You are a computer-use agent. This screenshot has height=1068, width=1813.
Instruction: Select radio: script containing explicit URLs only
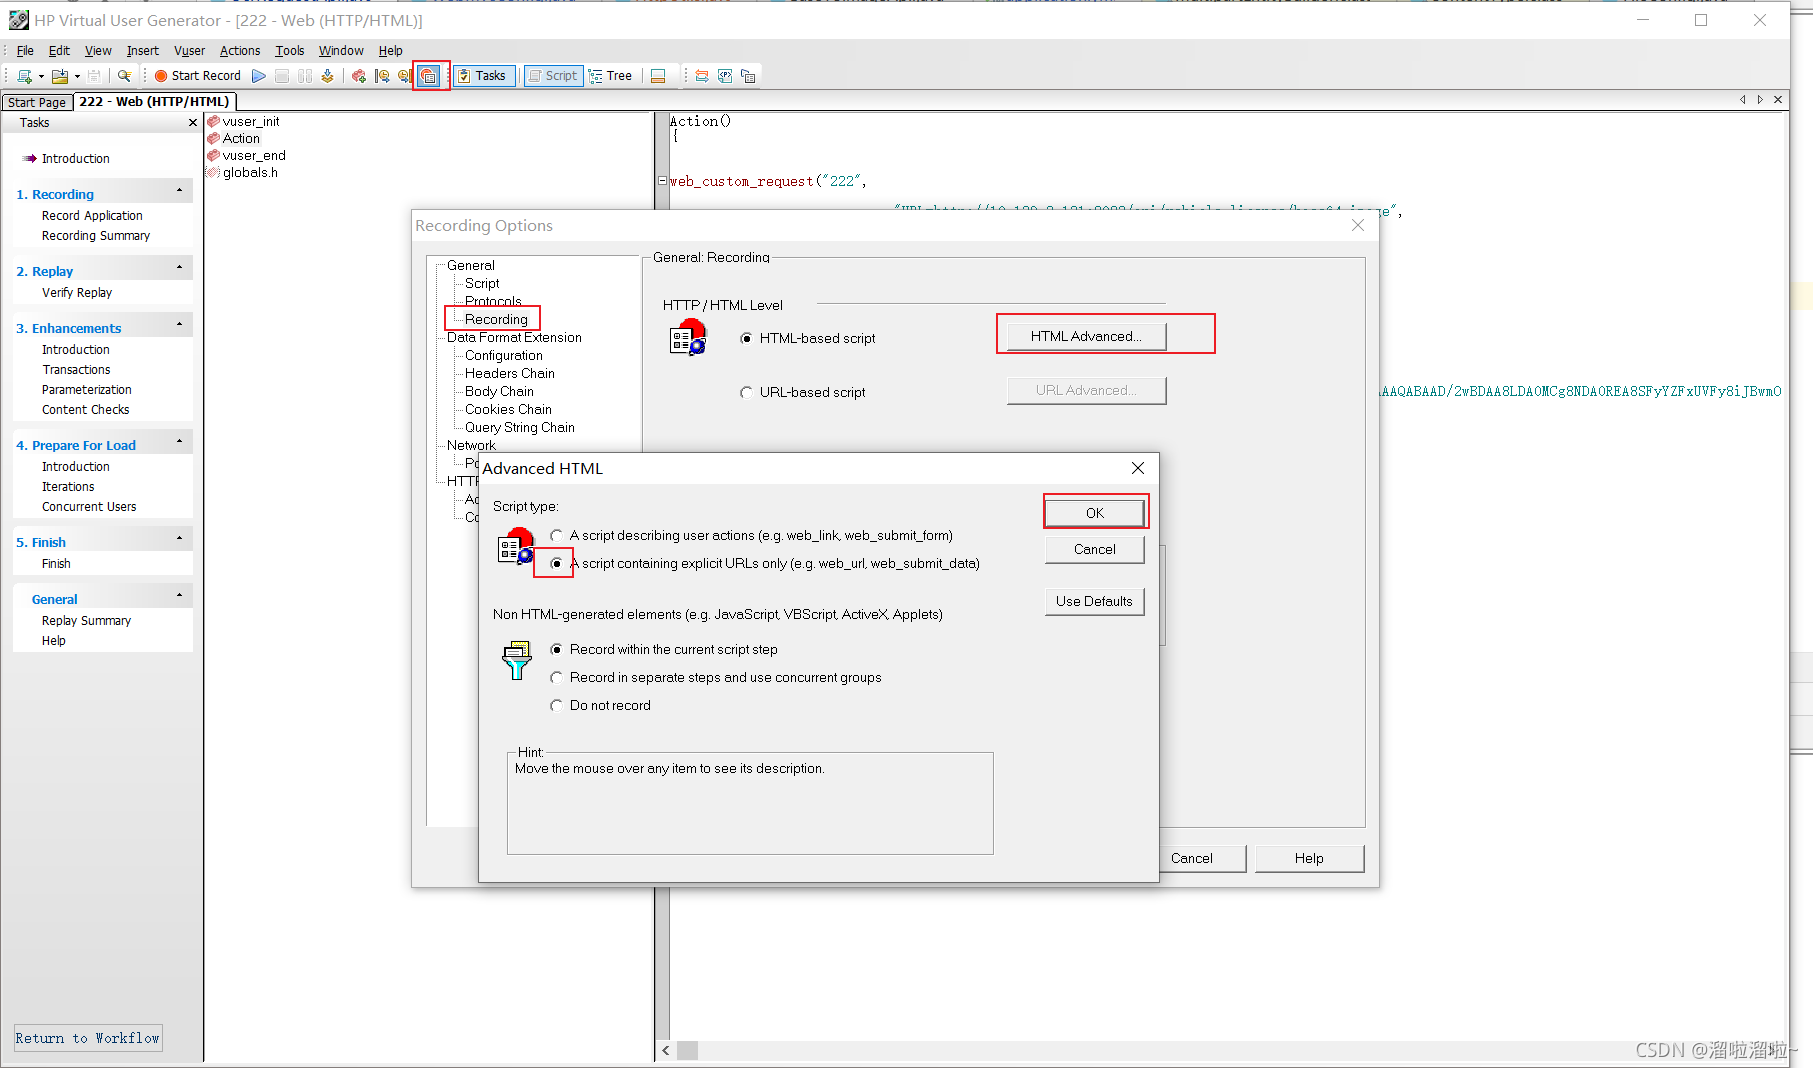point(556,564)
